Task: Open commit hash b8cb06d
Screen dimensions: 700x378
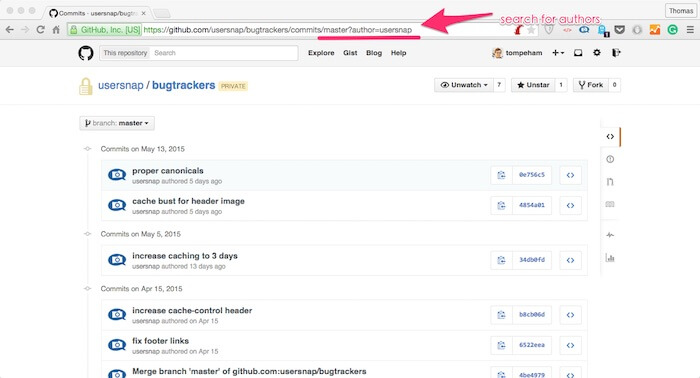Action: [x=532, y=315]
